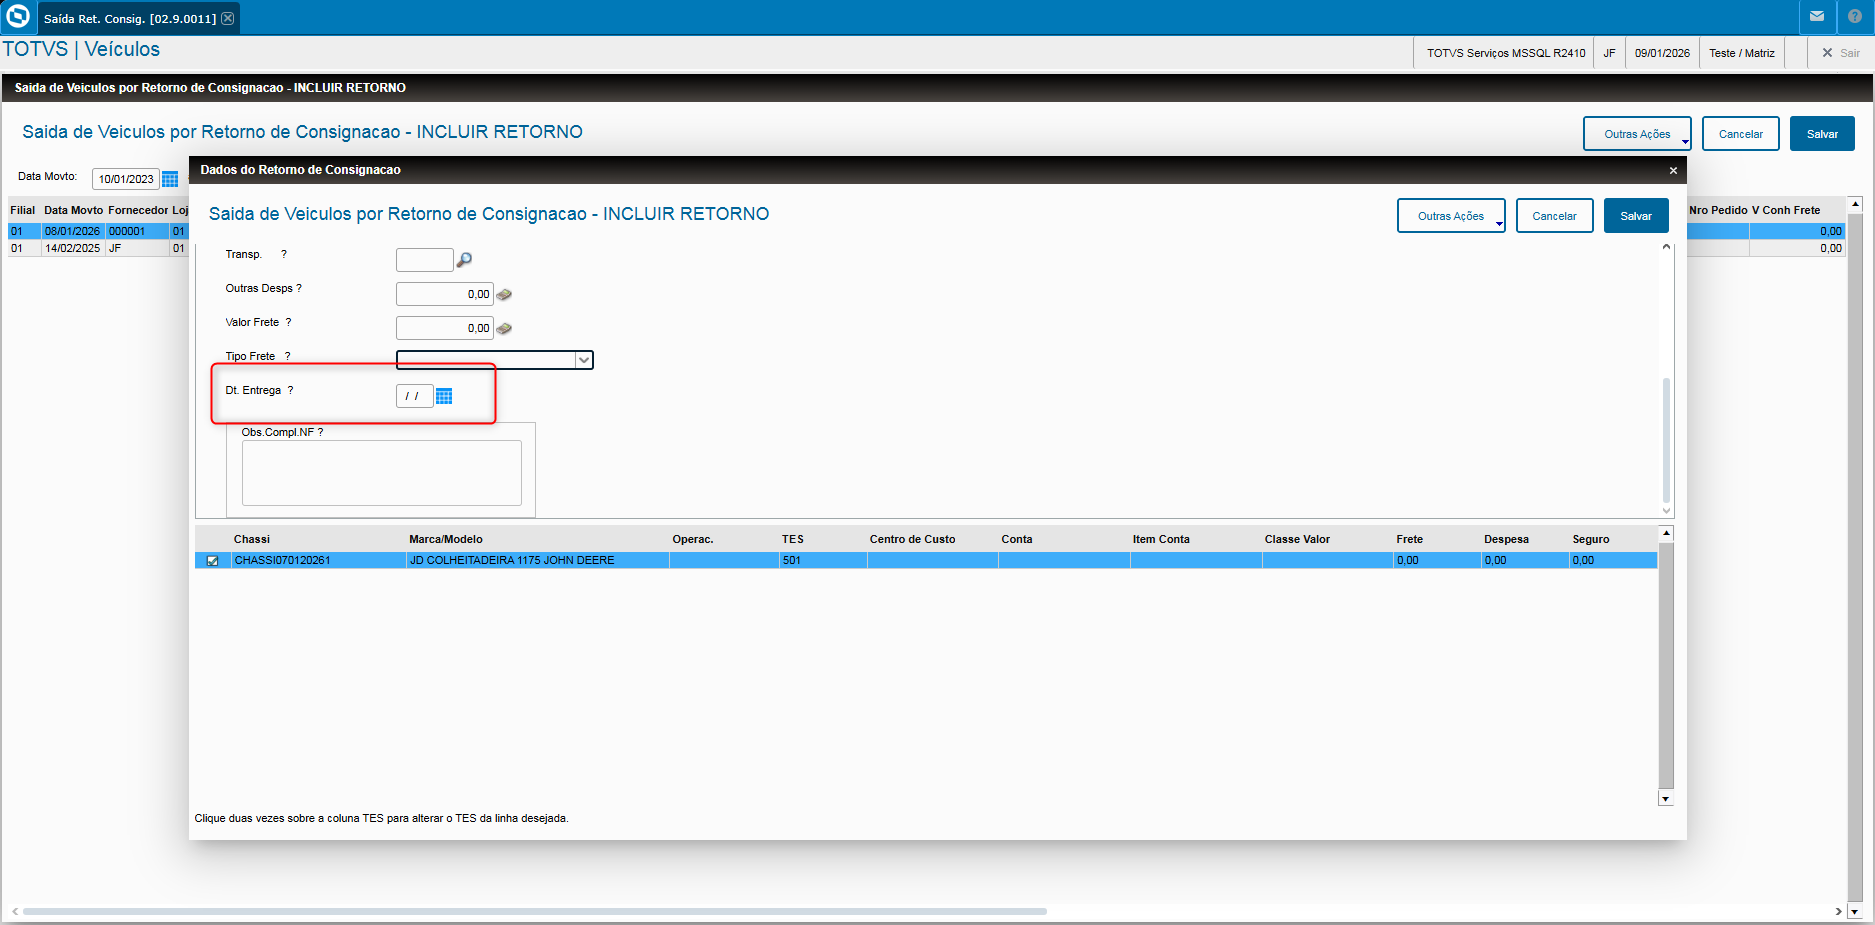Open calculator icon beside Outras Desps
1875x925 pixels.
pyautogui.click(x=504, y=294)
